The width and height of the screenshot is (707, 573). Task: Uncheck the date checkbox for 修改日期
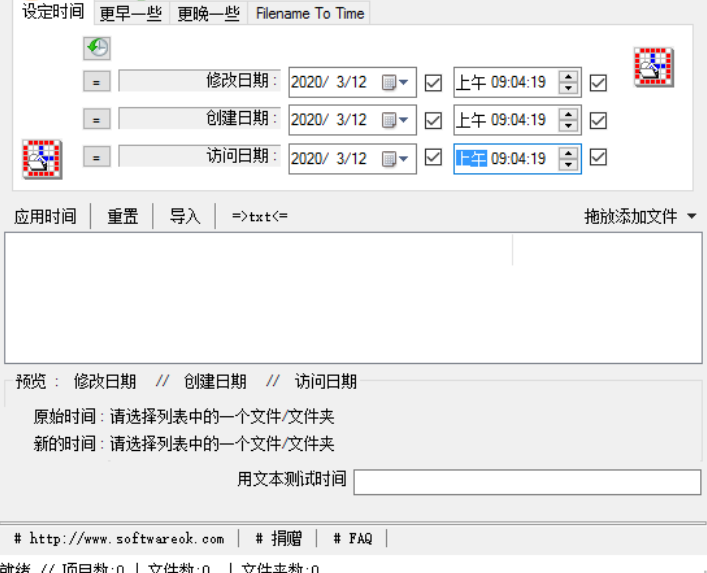(433, 83)
